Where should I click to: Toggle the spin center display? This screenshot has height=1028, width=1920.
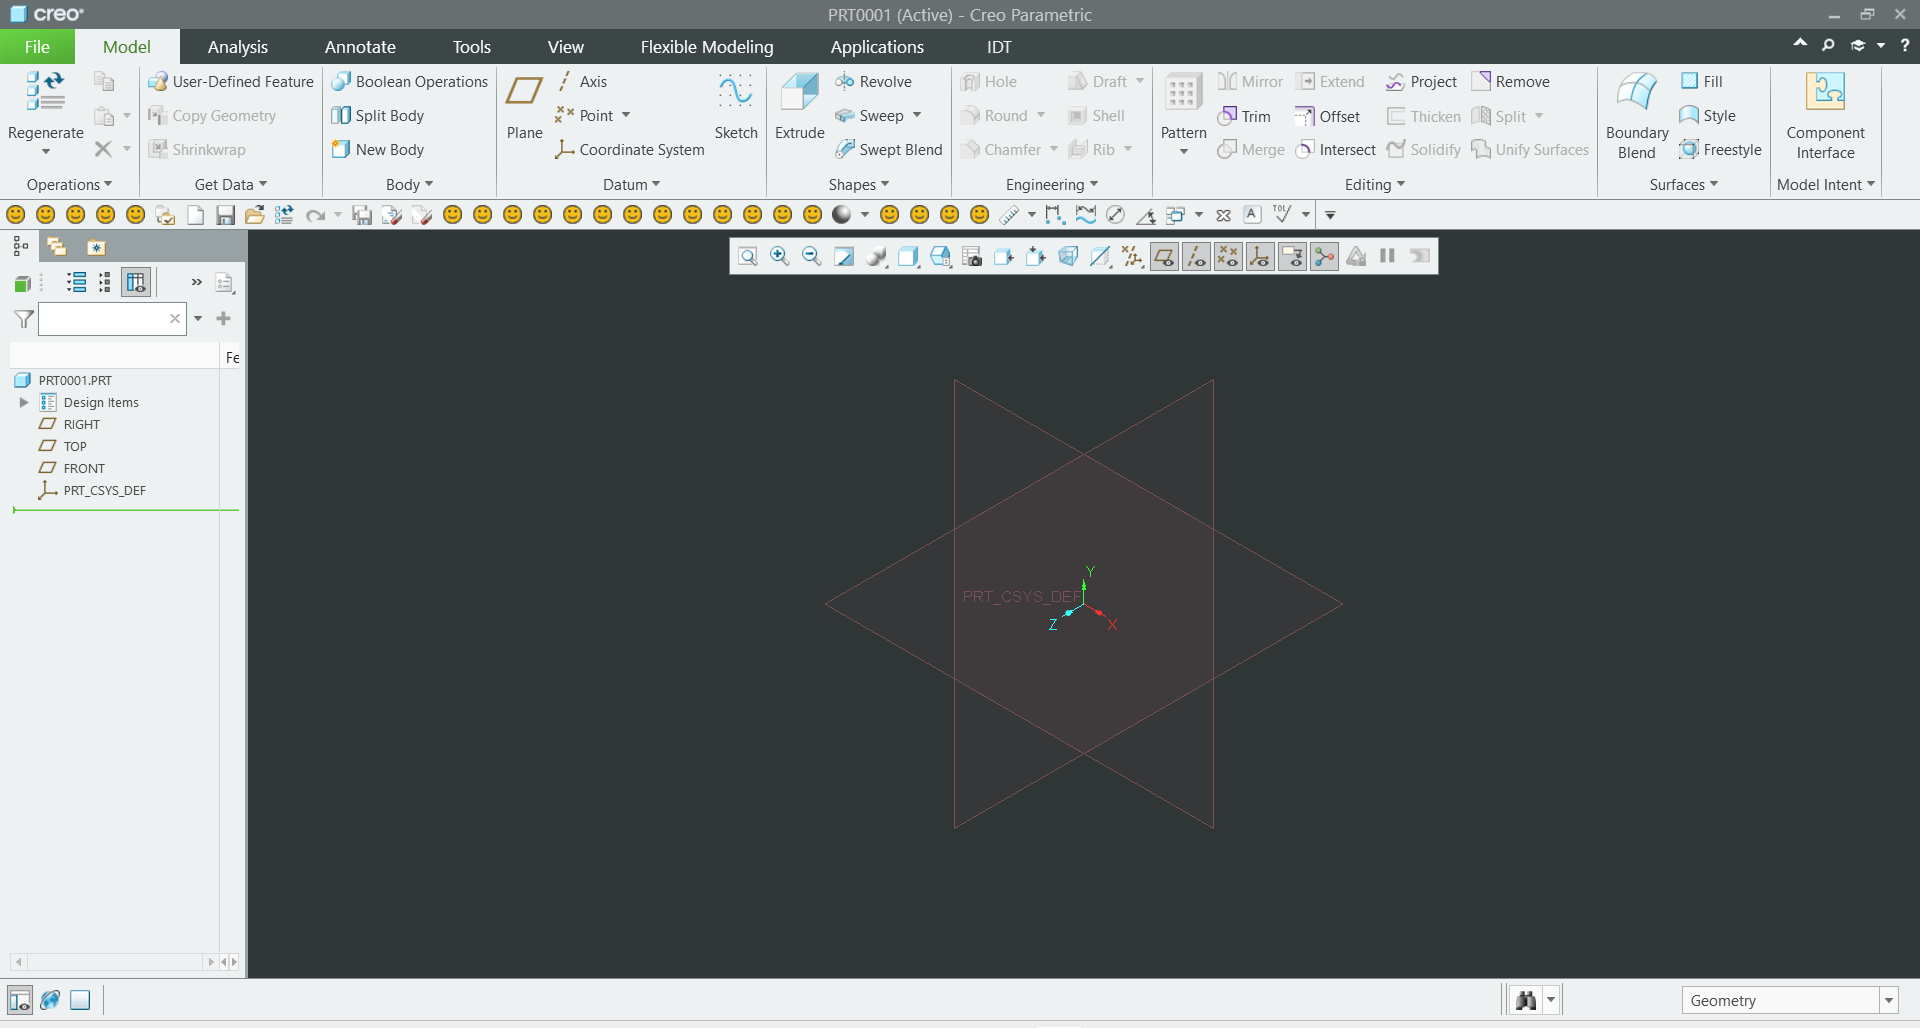click(x=1324, y=257)
